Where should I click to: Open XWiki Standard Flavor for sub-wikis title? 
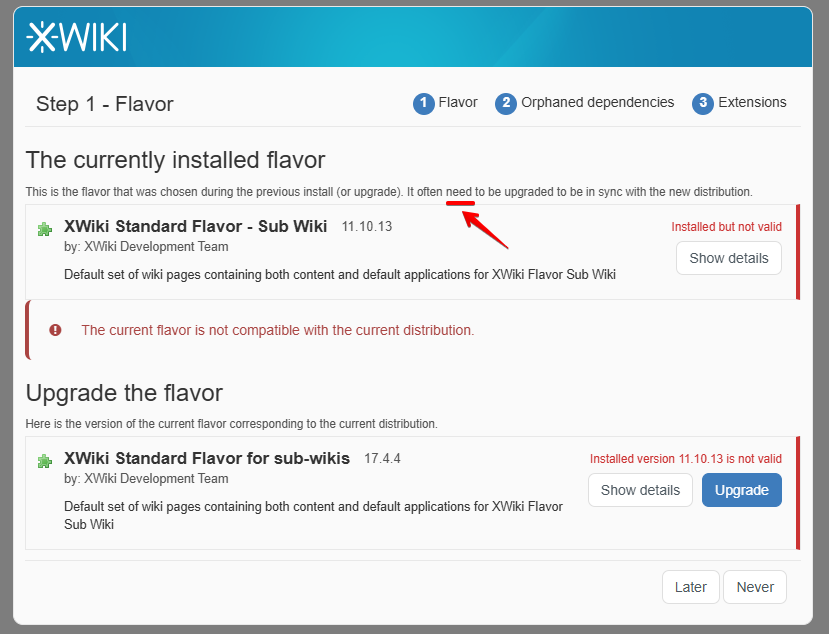coord(207,458)
